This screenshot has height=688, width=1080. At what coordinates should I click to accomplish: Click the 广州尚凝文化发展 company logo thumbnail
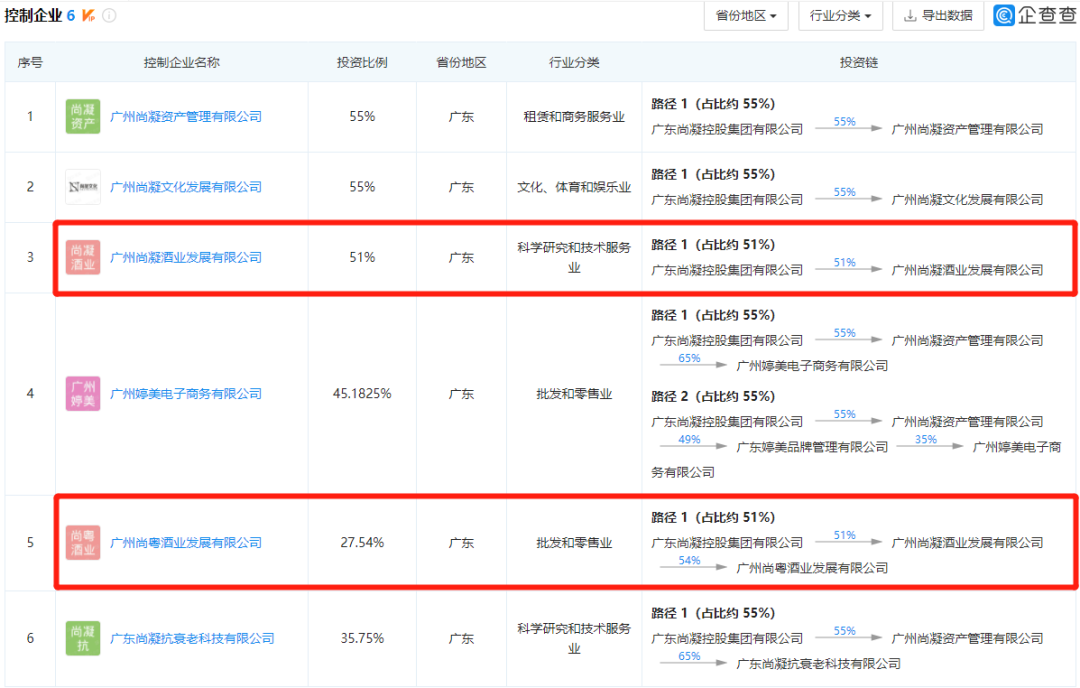pos(83,187)
